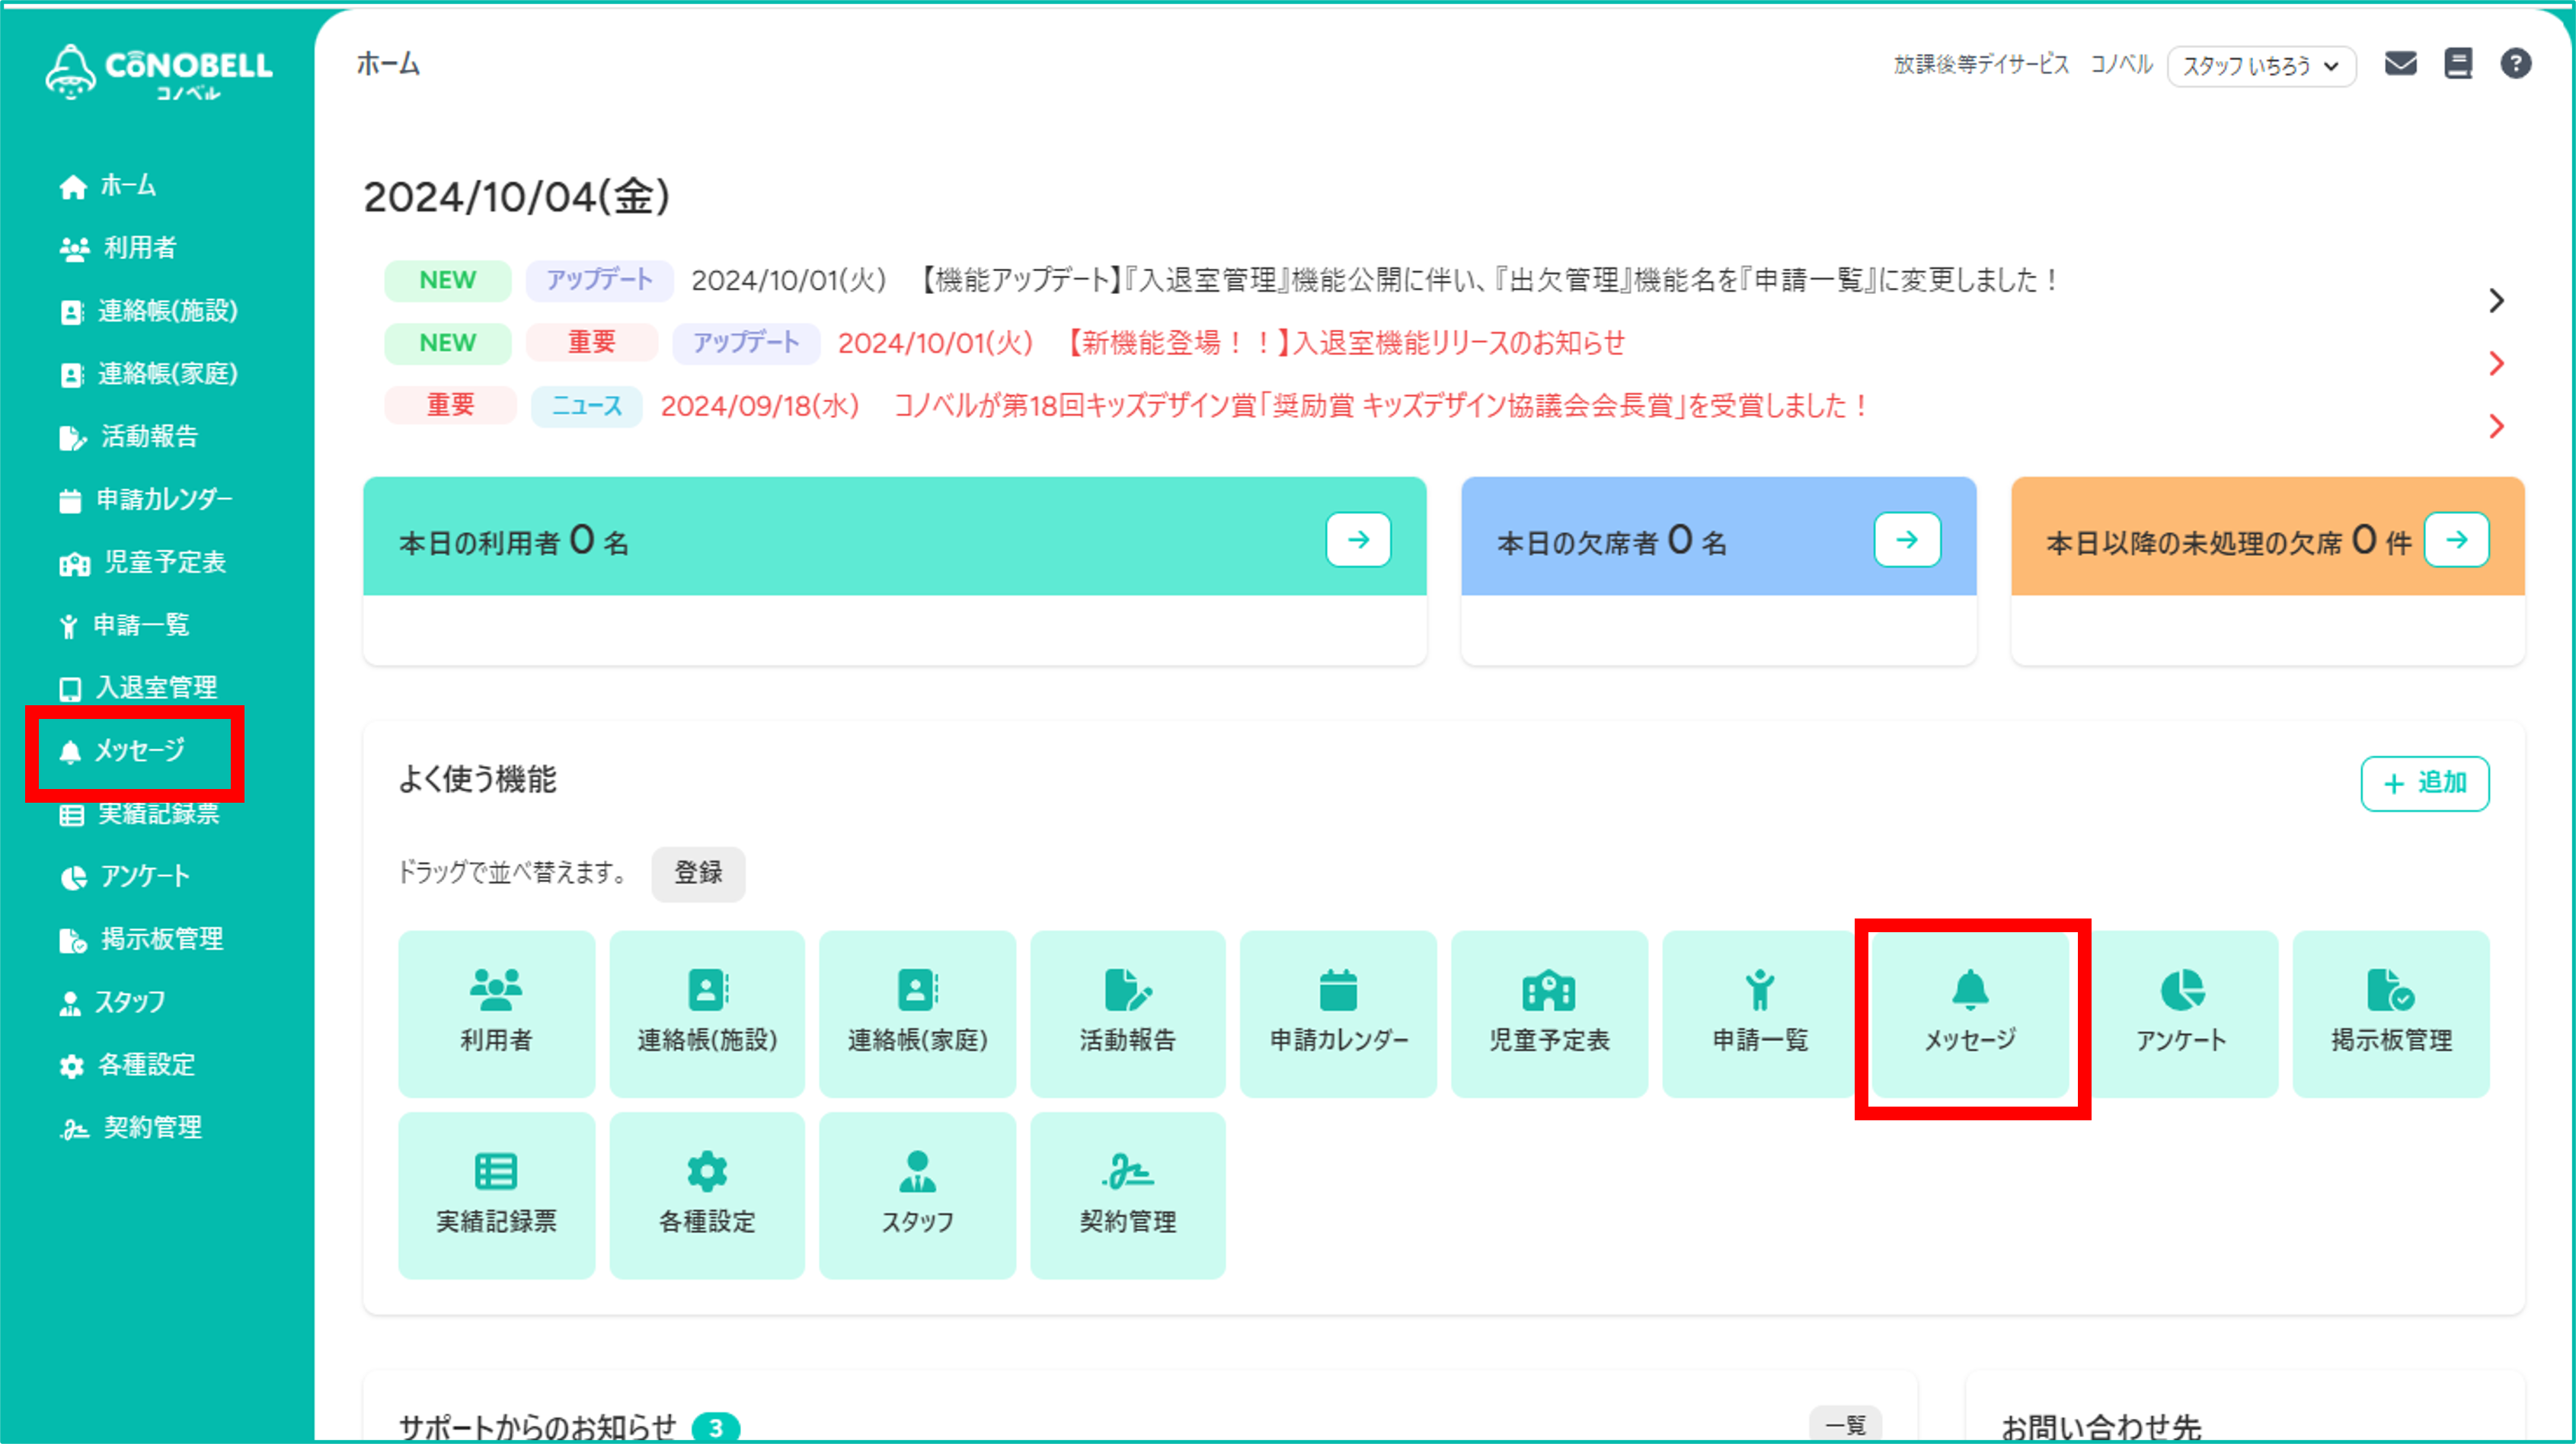Screen dimensions: 2576x1444
Task: Open the 実績記録票 shortcut tile
Action: tap(496, 1195)
